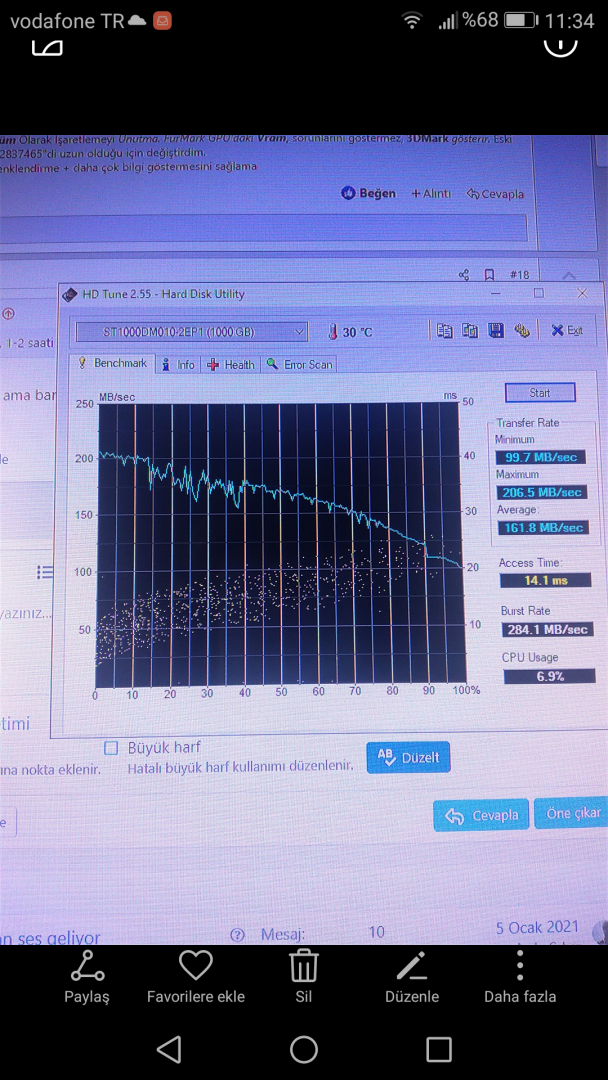Click the text field below Beğen row

(x=264, y=228)
